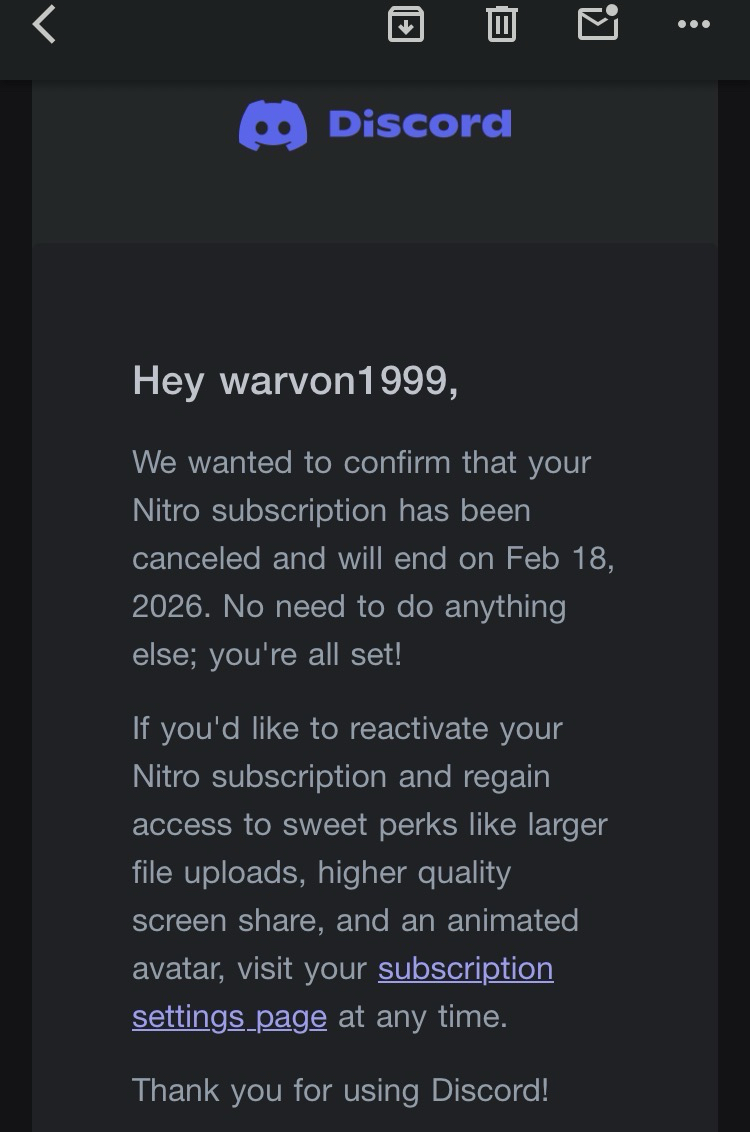The image size is (750, 1132).
Task: Delete email with the trash icon
Action: (x=501, y=24)
